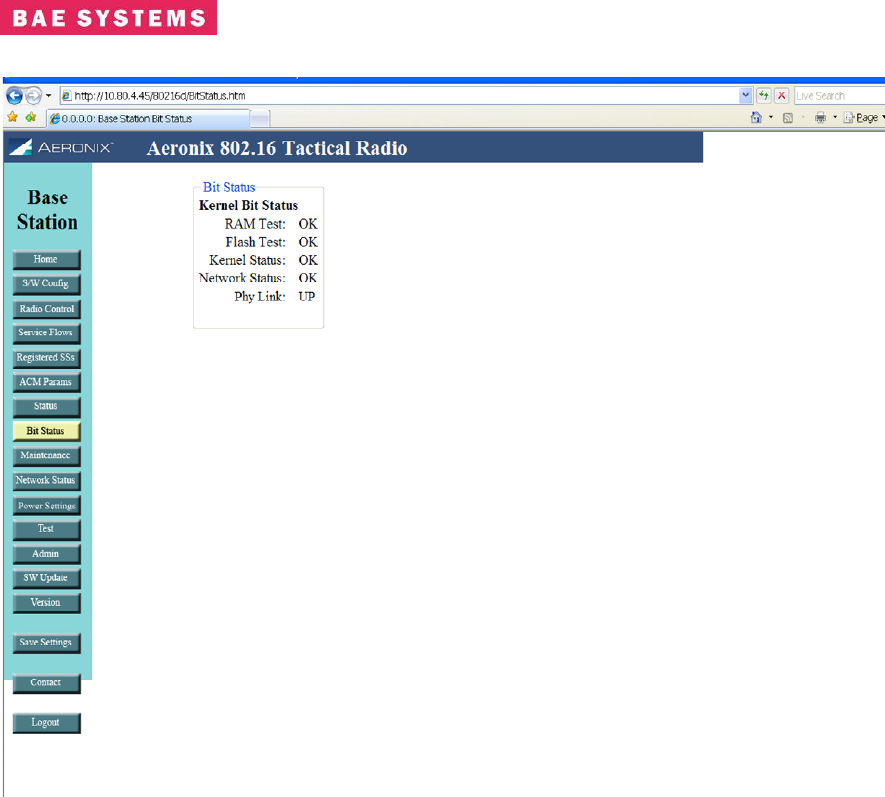This screenshot has height=797, width=885.
Task: Click the browser Forward arrow button
Action: [34, 95]
